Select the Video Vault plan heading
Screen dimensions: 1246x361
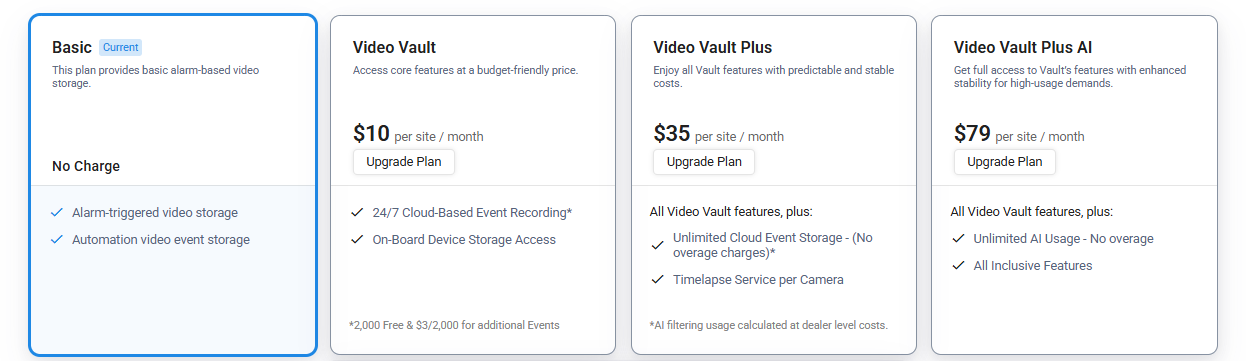coord(394,47)
